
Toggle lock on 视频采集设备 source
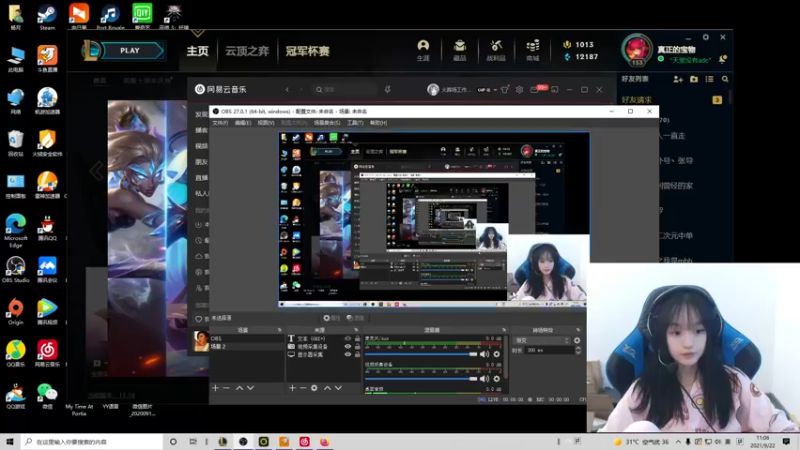(x=357, y=346)
